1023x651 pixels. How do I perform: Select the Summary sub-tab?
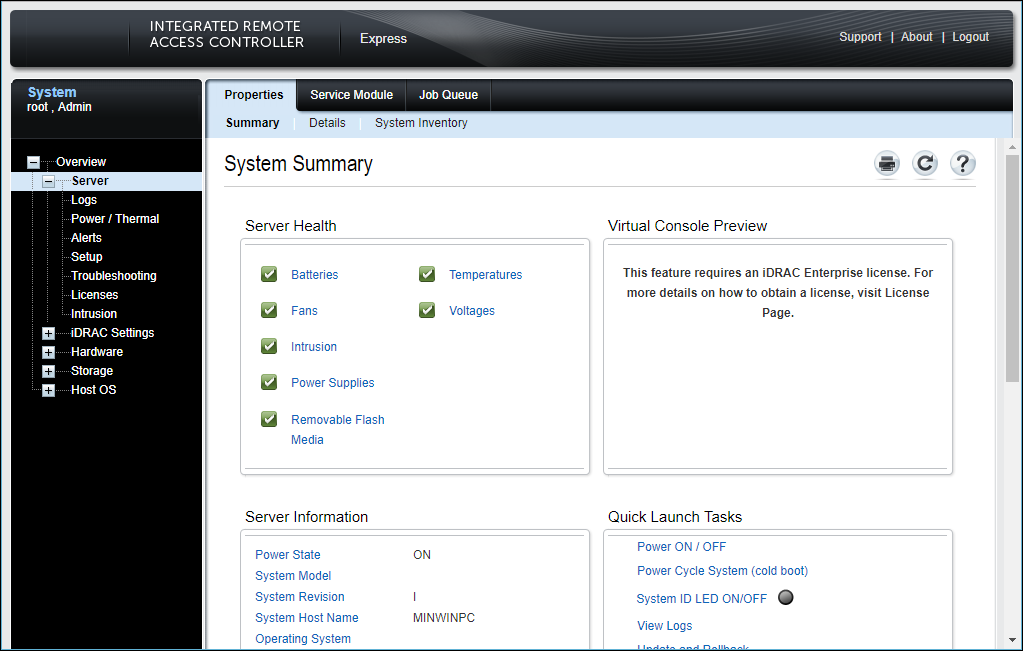252,123
